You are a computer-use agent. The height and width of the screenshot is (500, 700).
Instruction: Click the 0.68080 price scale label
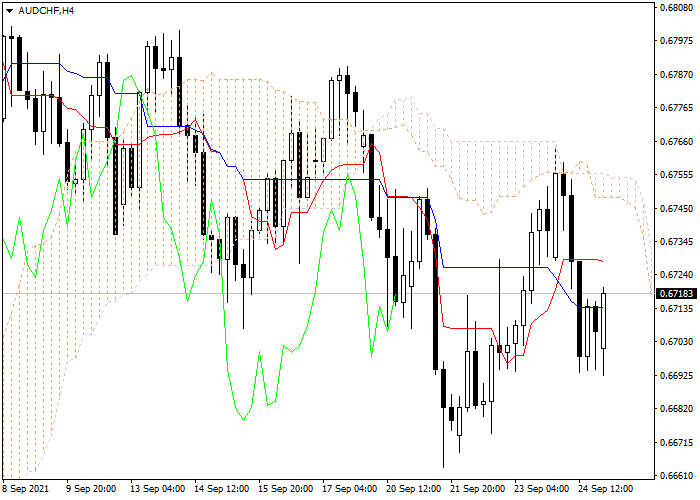(677, 8)
